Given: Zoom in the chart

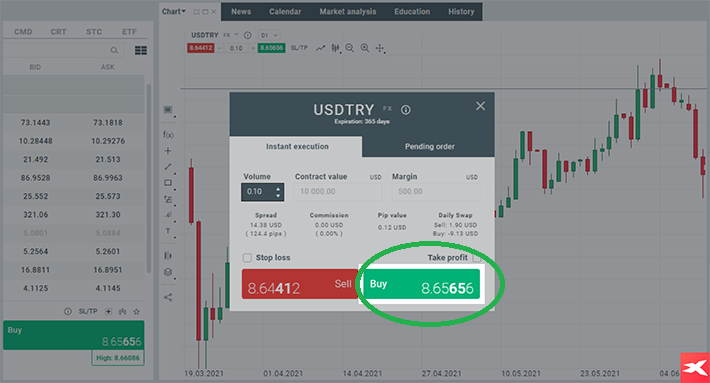Looking at the screenshot, I should [365, 48].
